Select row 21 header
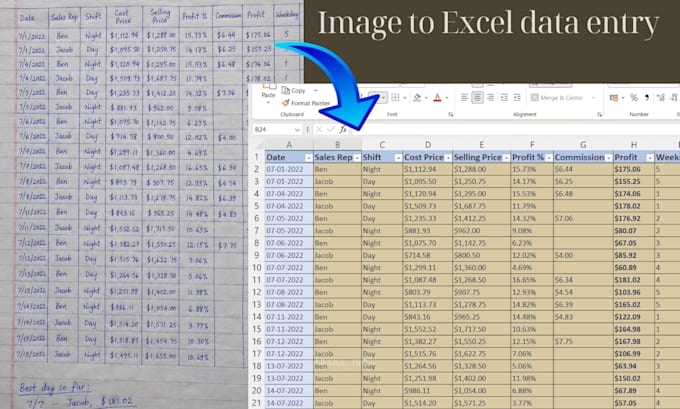This screenshot has height=409, width=680. click(x=257, y=403)
